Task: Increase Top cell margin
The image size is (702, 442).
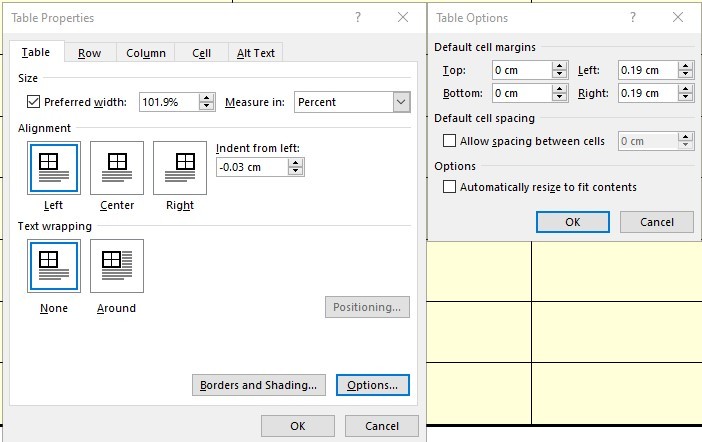Action: 559,66
